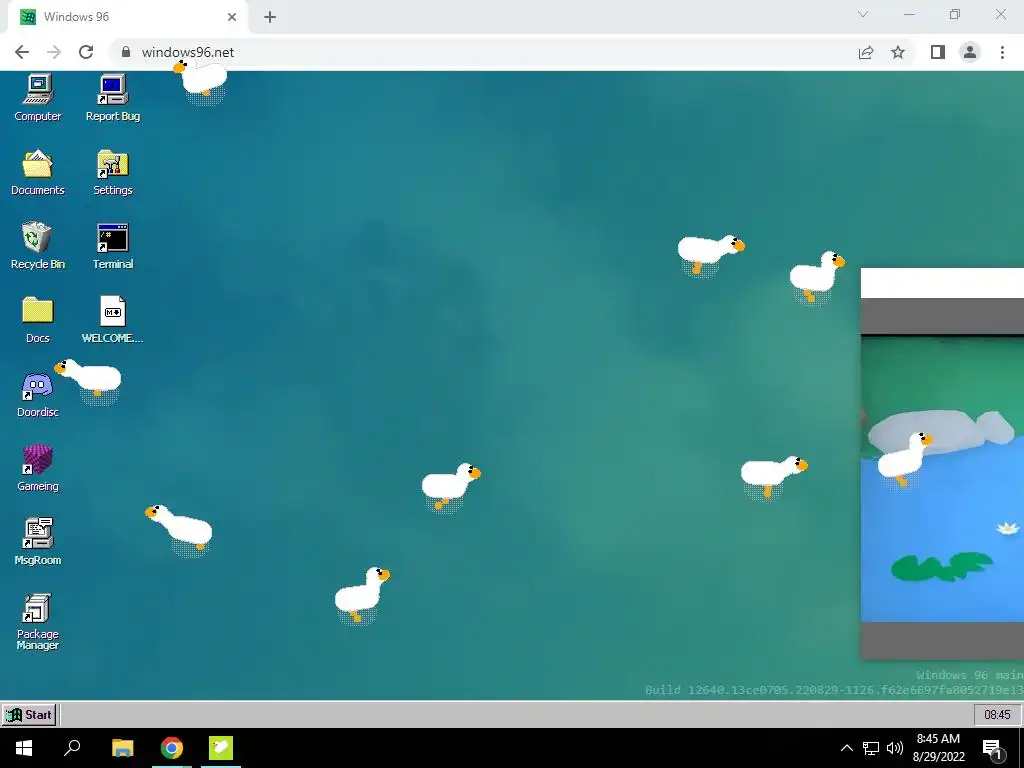
Task: Open the Recycle Bin icon
Action: [38, 246]
